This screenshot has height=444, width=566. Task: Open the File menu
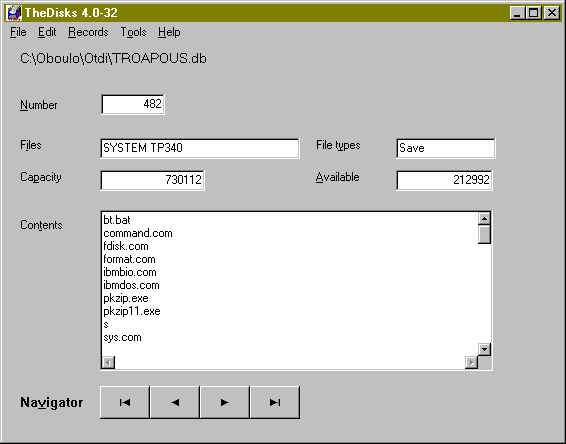coord(18,32)
